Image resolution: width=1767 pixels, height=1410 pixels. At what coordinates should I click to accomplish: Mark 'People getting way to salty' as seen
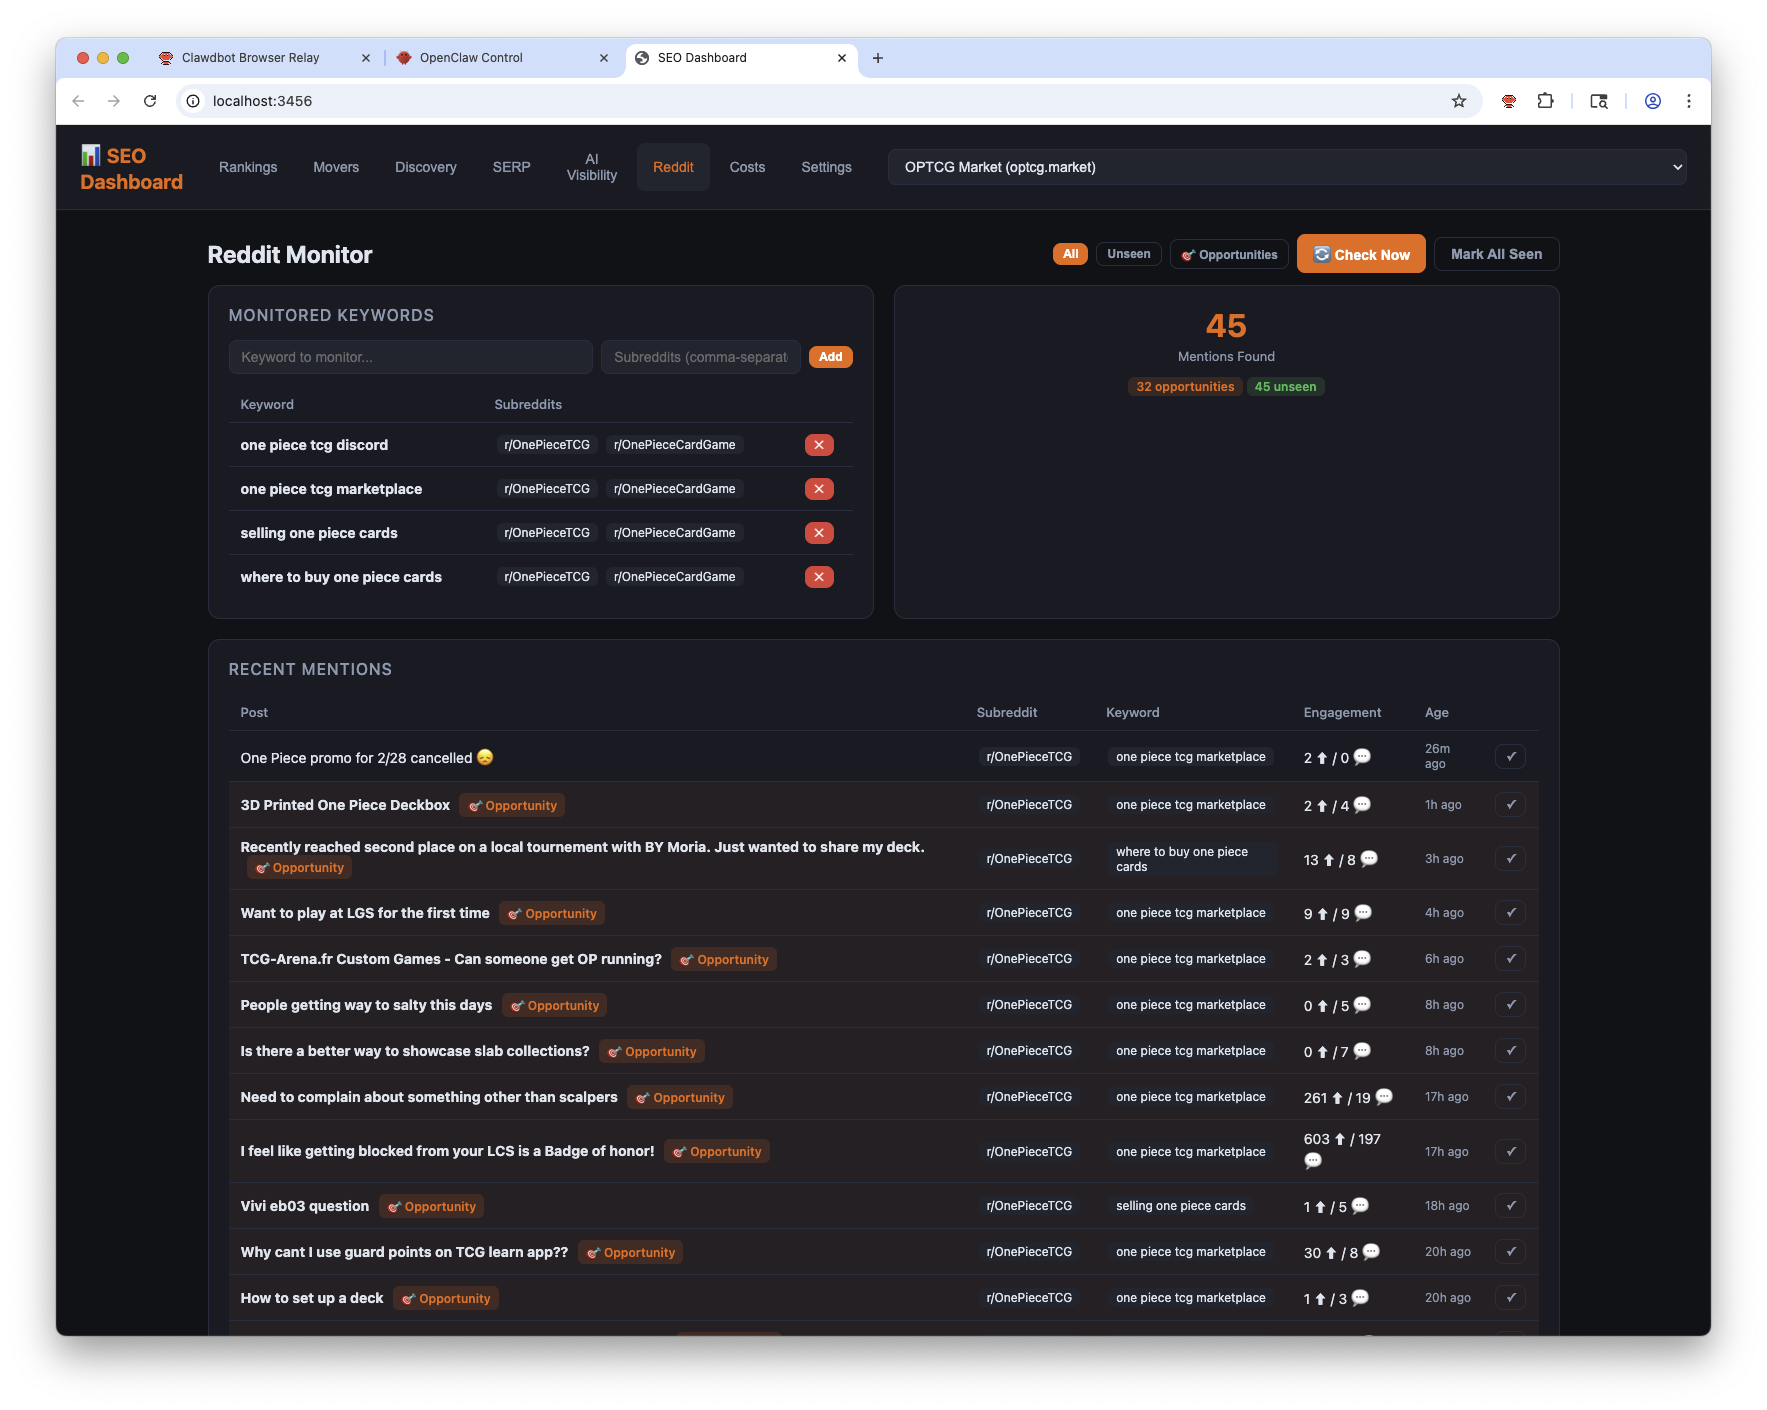coord(1510,1005)
